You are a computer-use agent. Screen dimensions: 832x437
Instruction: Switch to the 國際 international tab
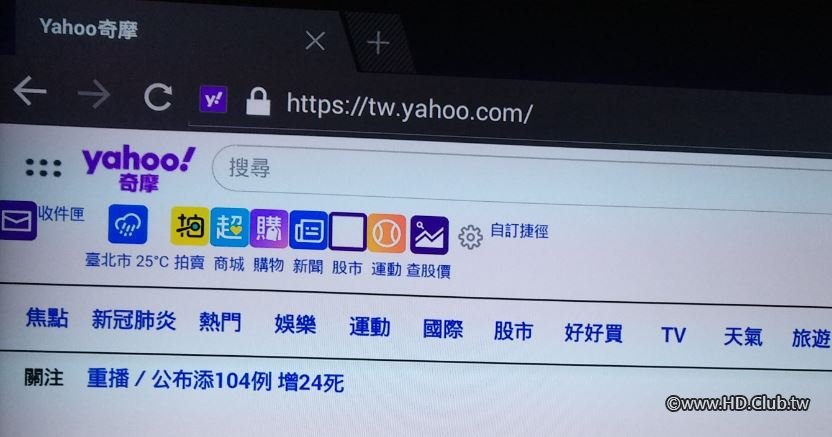tap(443, 329)
